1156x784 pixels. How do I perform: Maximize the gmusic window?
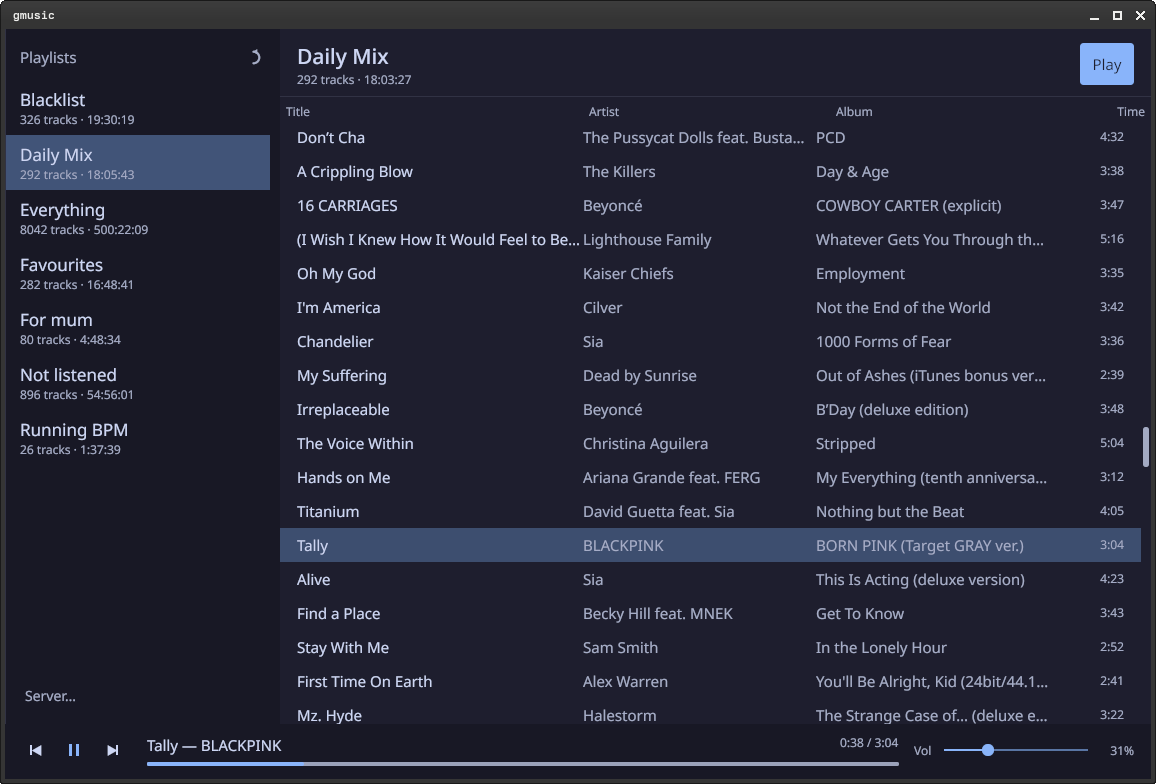click(x=1117, y=15)
